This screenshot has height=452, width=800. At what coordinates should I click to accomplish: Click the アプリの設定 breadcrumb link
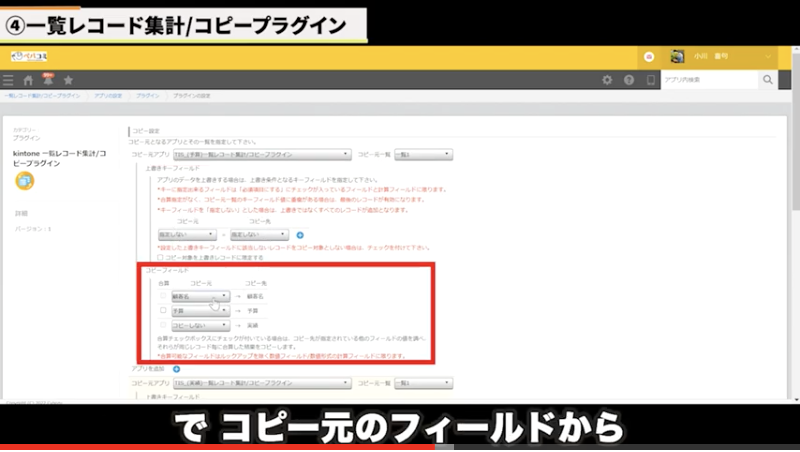[108, 95]
